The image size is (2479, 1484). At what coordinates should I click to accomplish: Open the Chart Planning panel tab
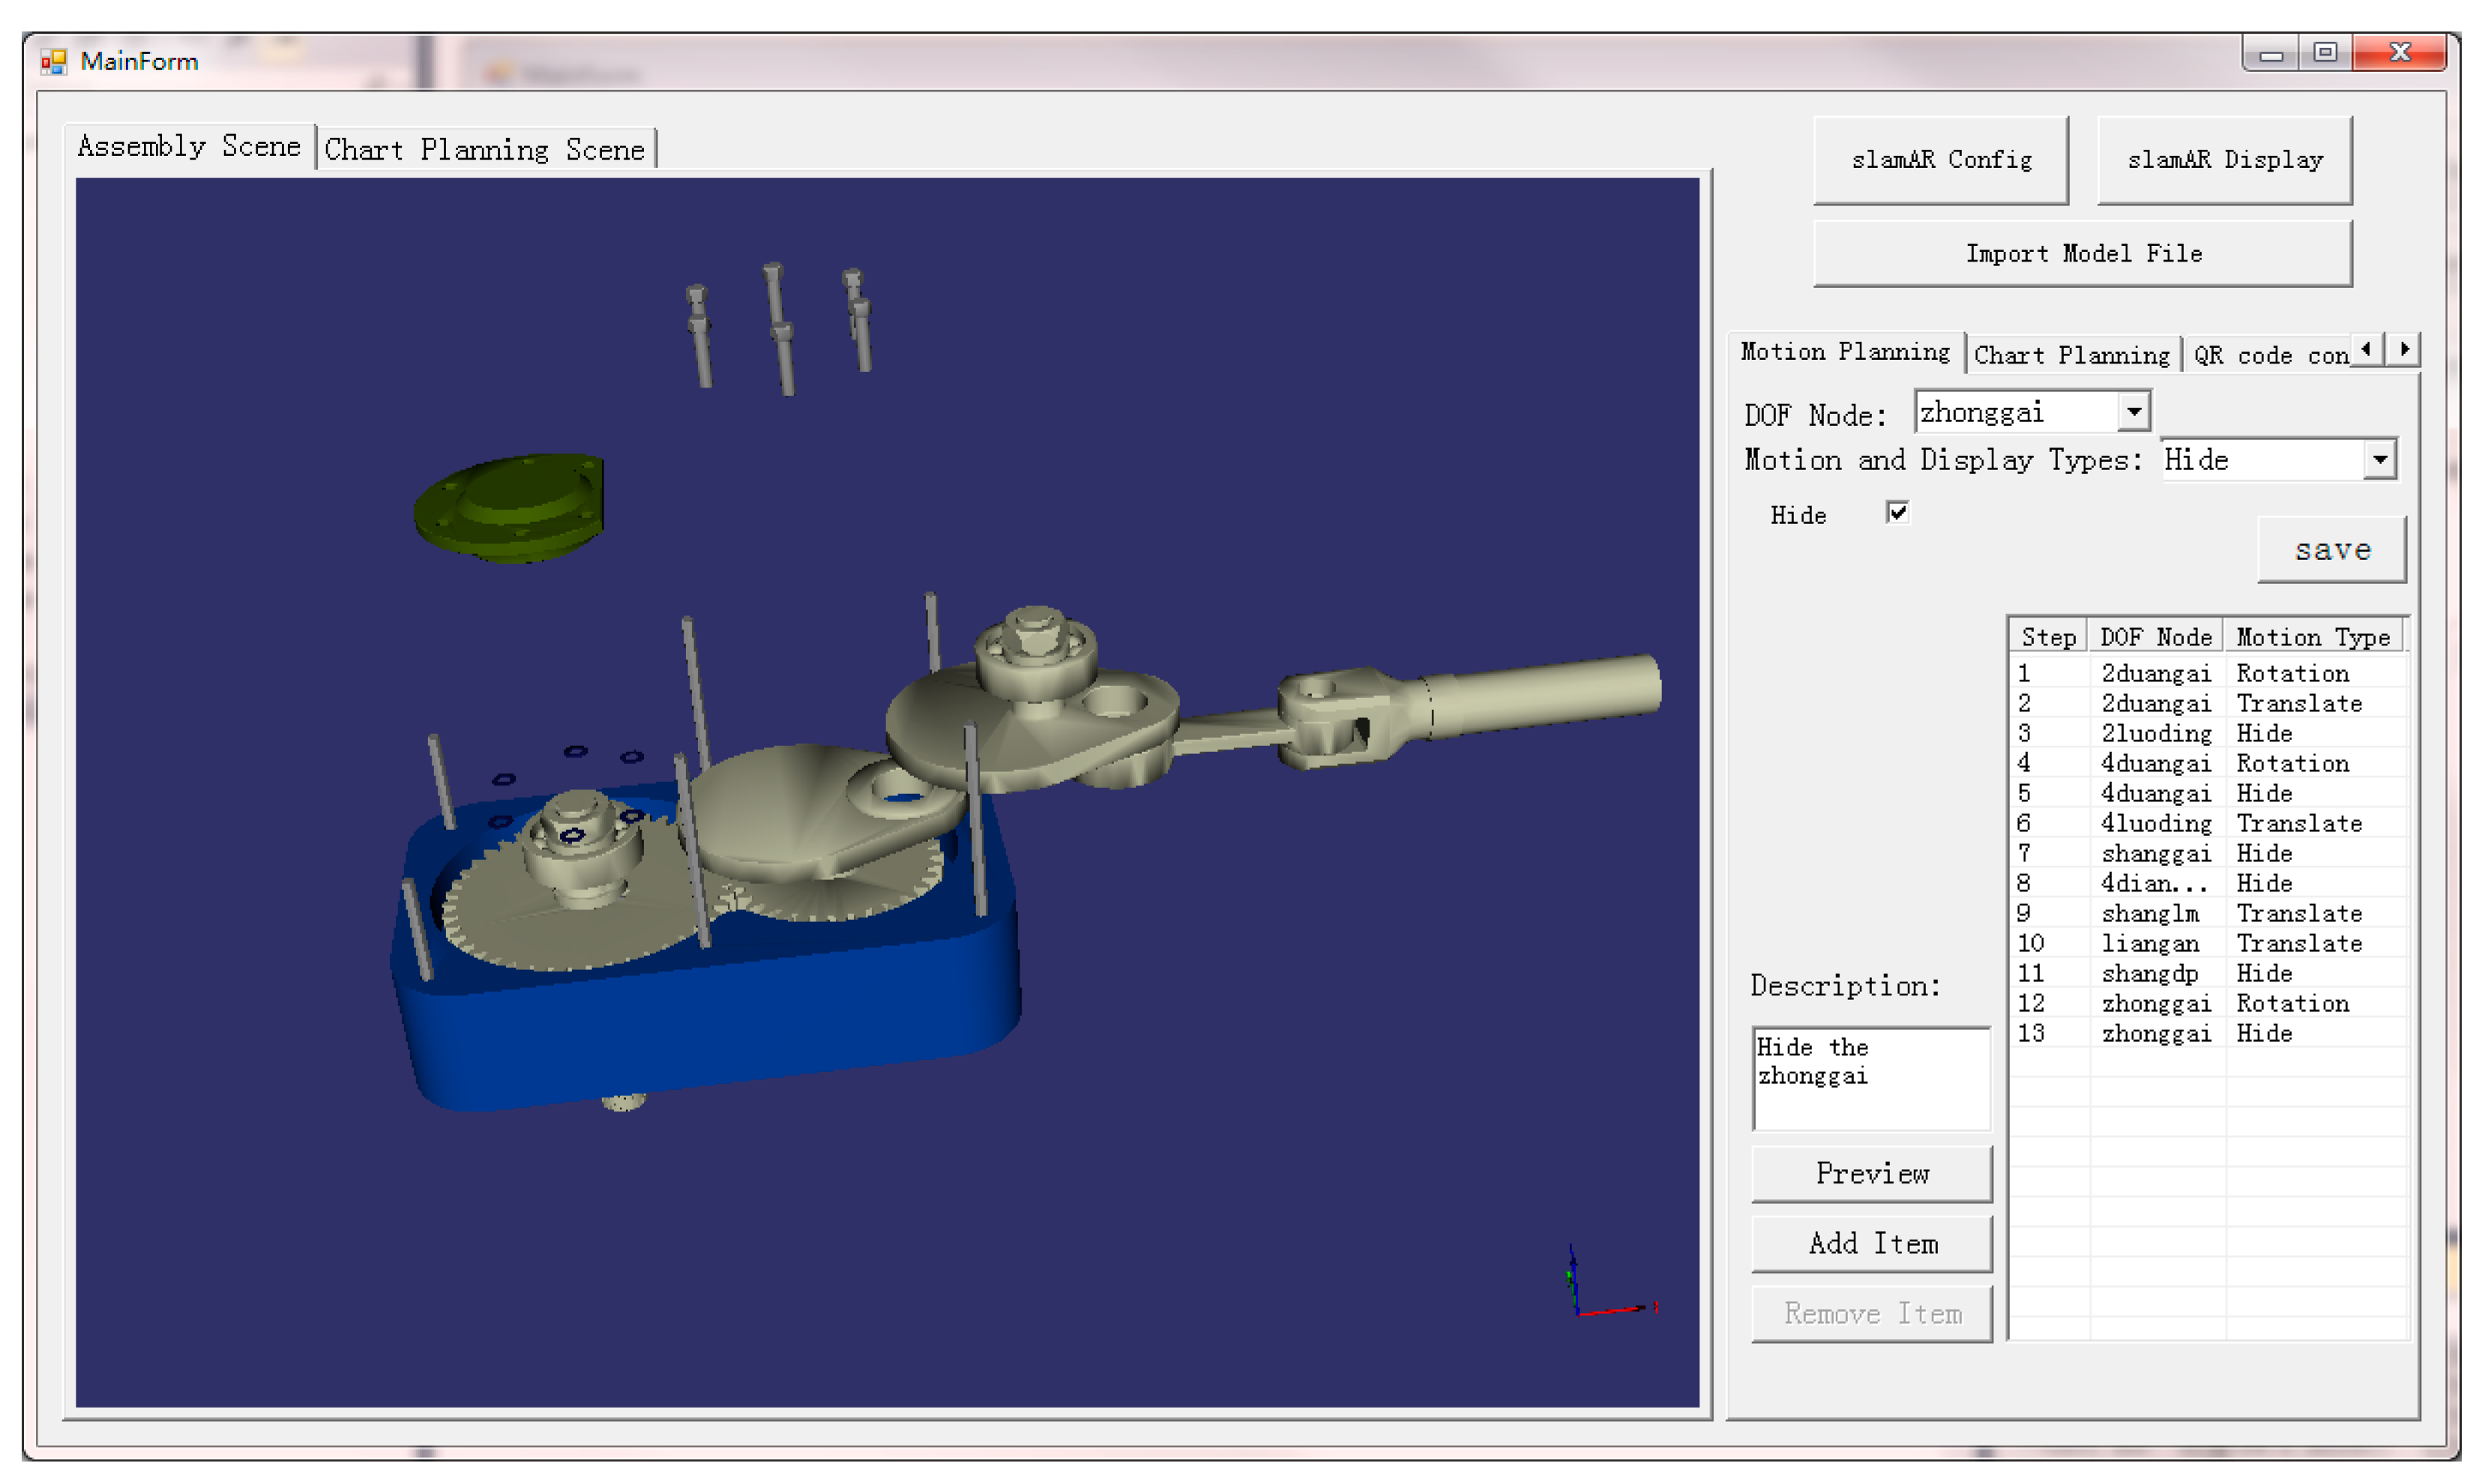(2071, 355)
